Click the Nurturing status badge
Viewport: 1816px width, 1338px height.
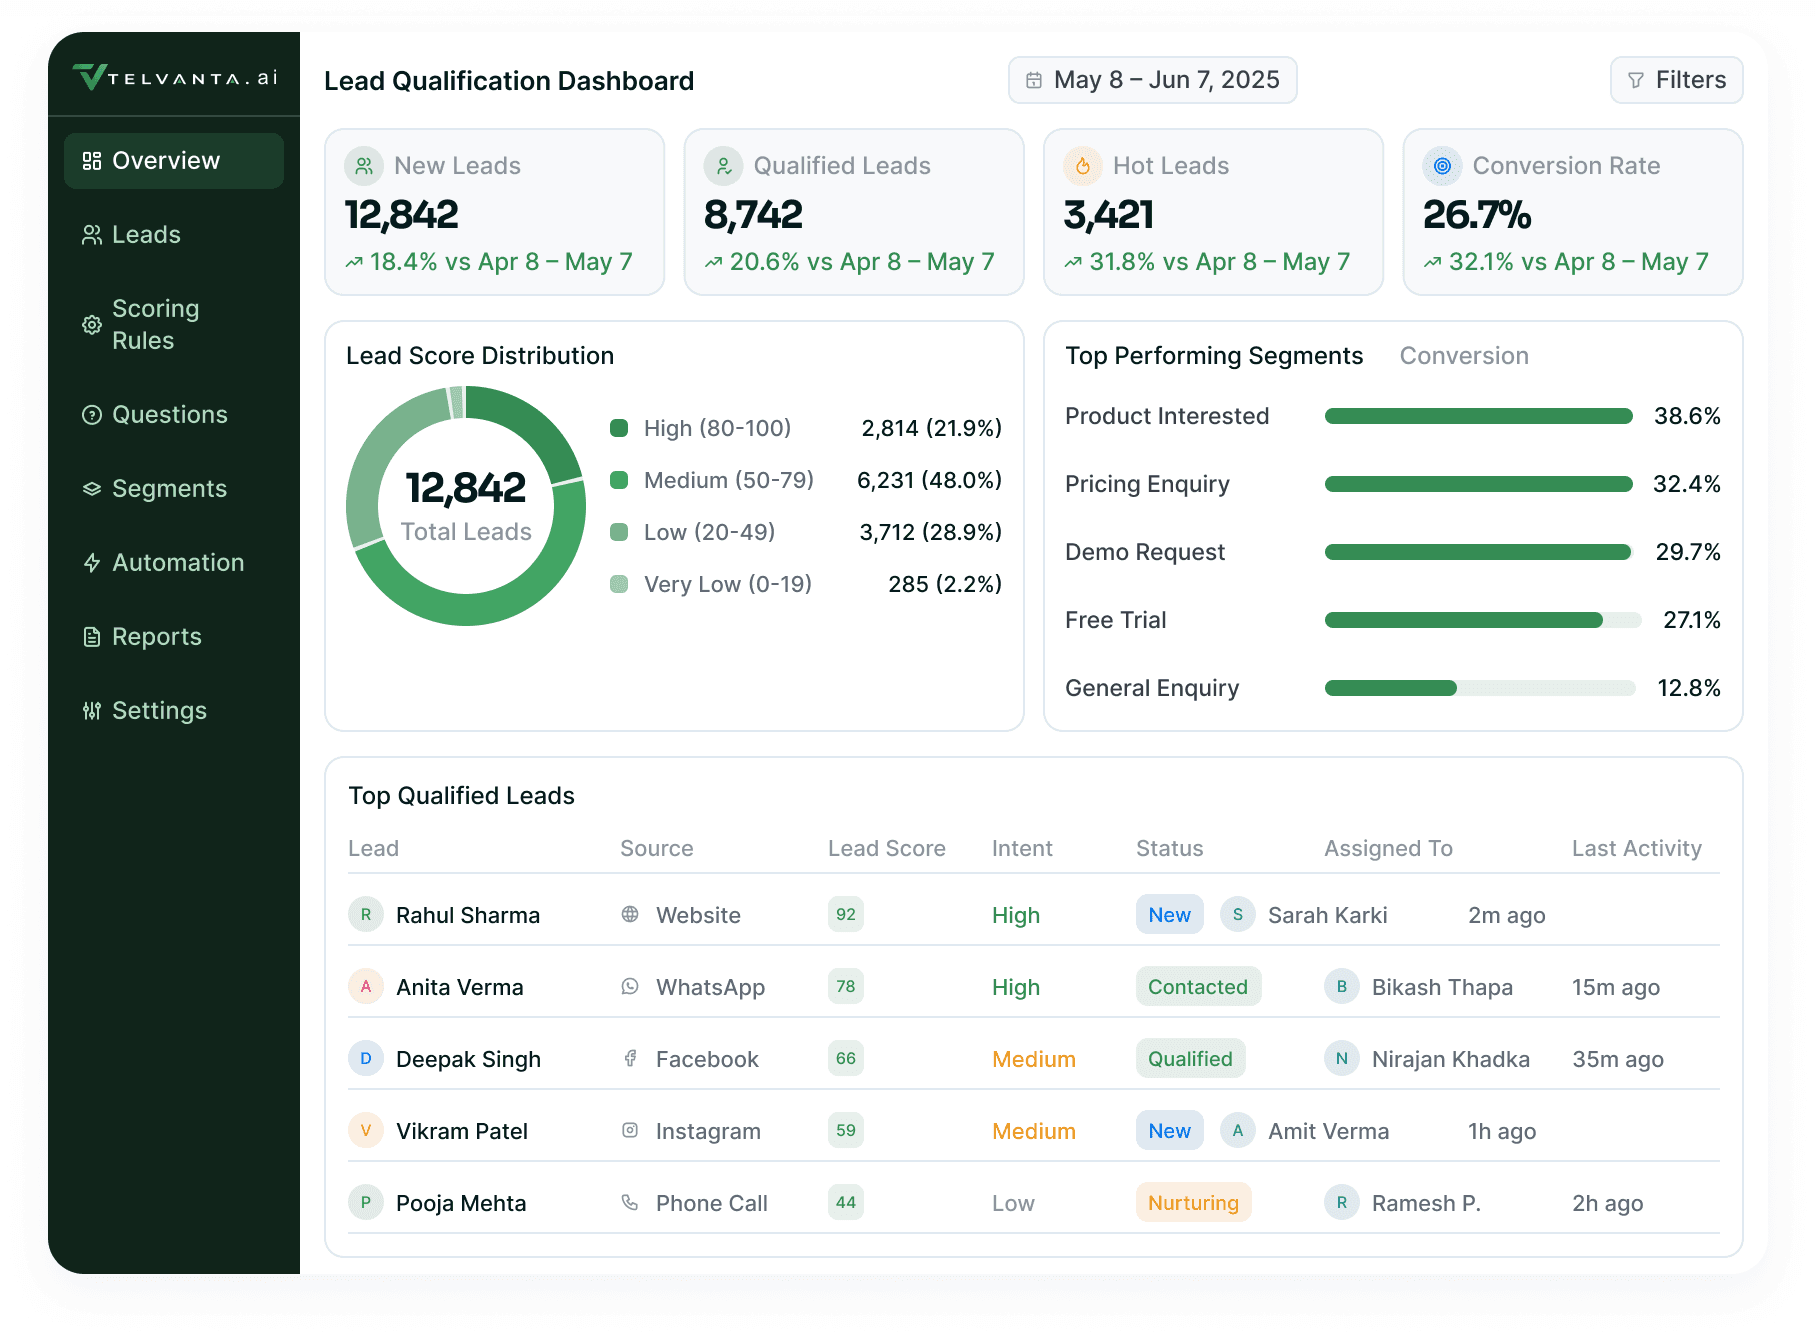[1193, 1202]
